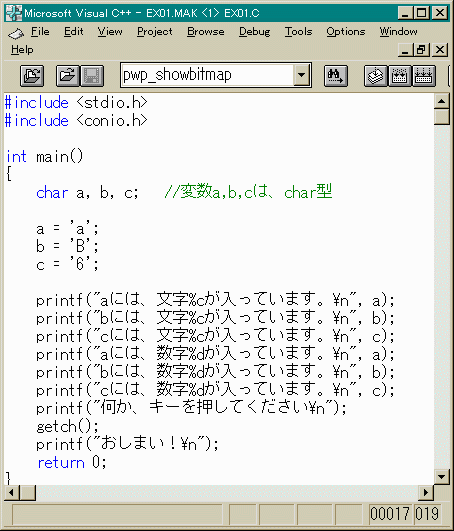Click the Find binoculars icon
The image size is (454, 531).
click(336, 75)
